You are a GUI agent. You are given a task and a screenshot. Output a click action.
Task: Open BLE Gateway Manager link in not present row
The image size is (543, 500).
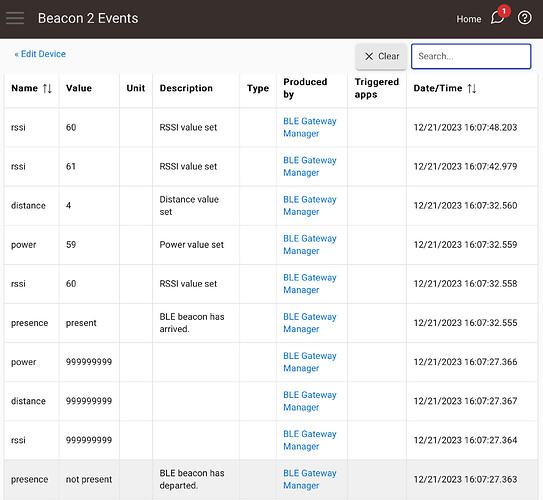[x=310, y=480]
